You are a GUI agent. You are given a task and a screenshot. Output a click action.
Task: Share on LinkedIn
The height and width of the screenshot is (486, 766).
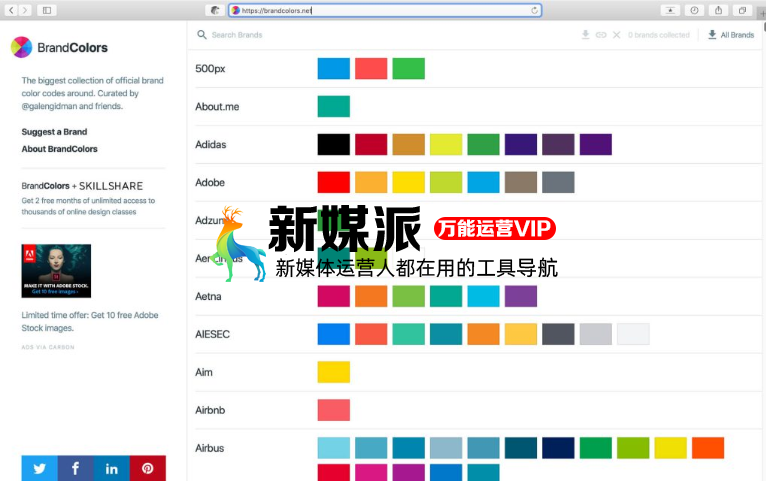112,468
